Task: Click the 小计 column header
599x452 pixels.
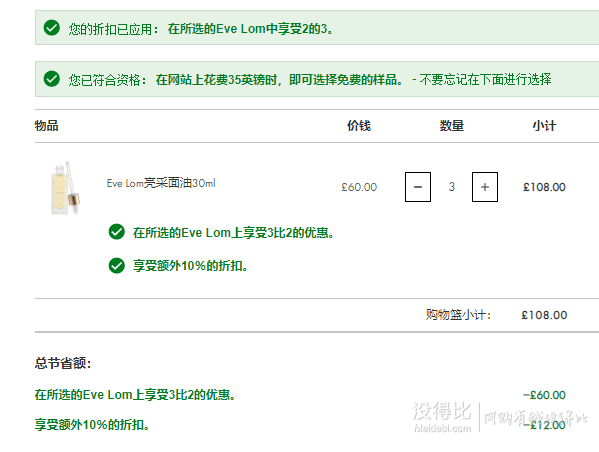Action: pyautogui.click(x=544, y=125)
